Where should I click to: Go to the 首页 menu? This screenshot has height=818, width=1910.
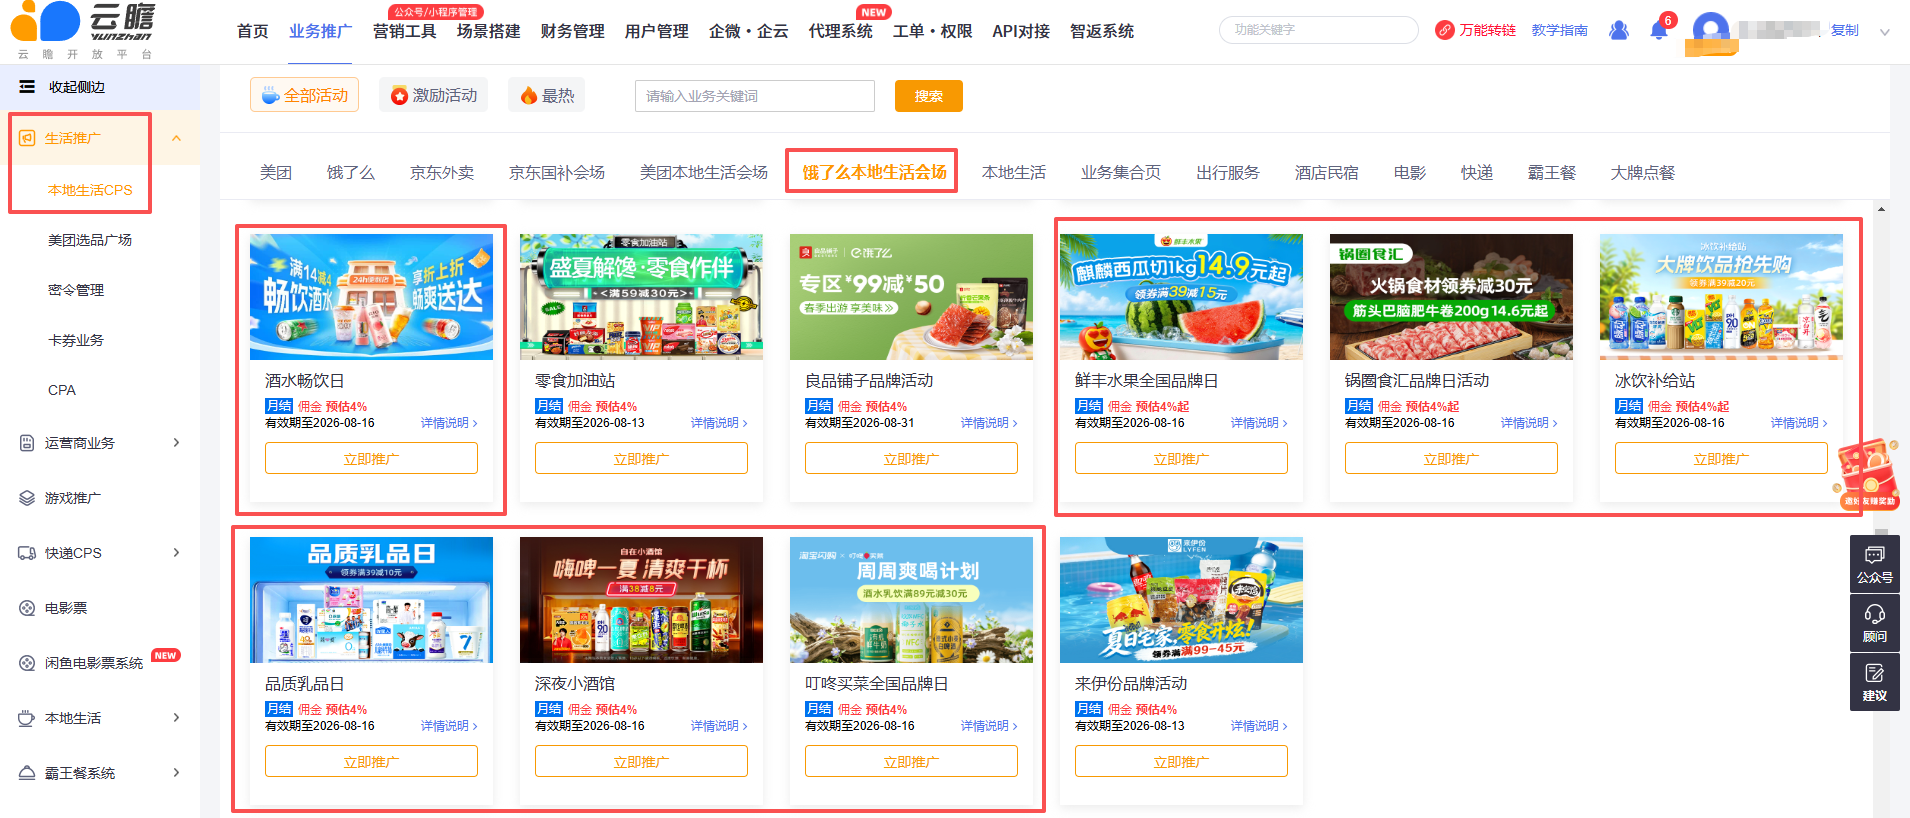[253, 31]
